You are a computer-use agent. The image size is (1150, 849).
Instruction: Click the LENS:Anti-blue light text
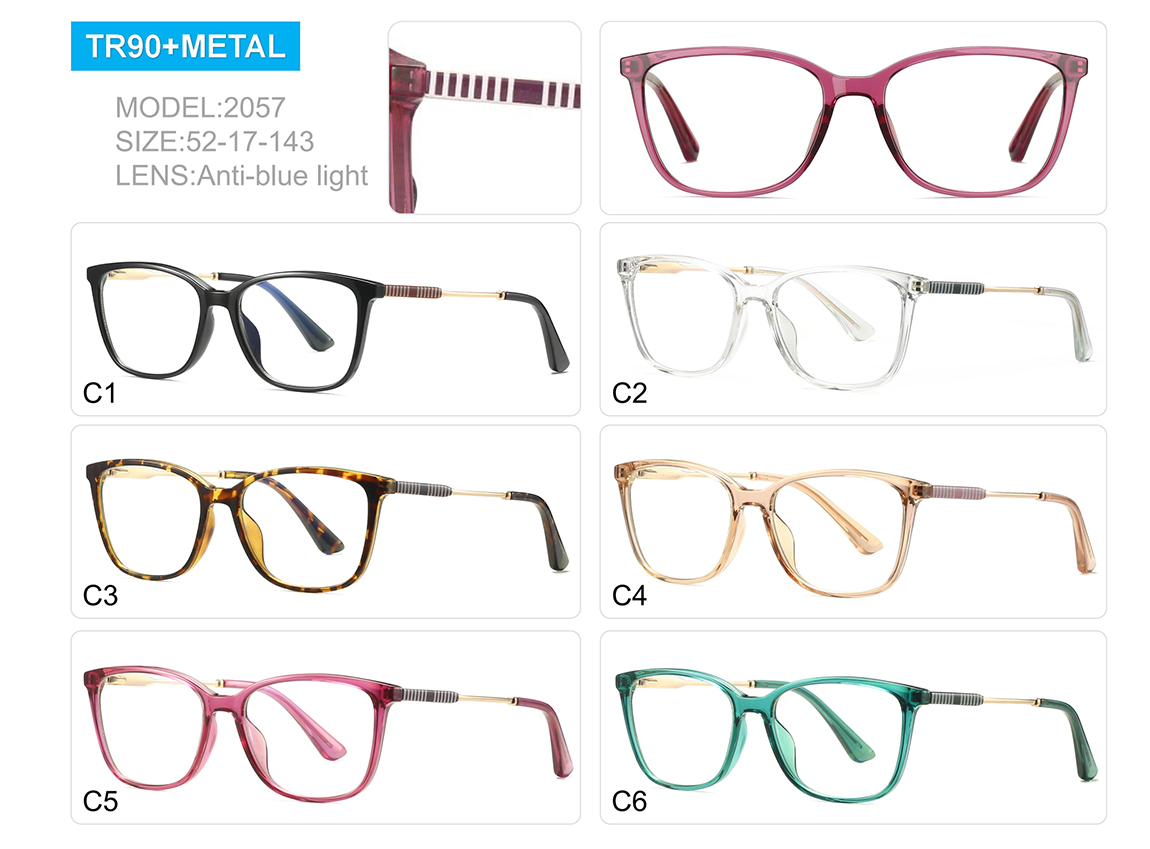(241, 176)
